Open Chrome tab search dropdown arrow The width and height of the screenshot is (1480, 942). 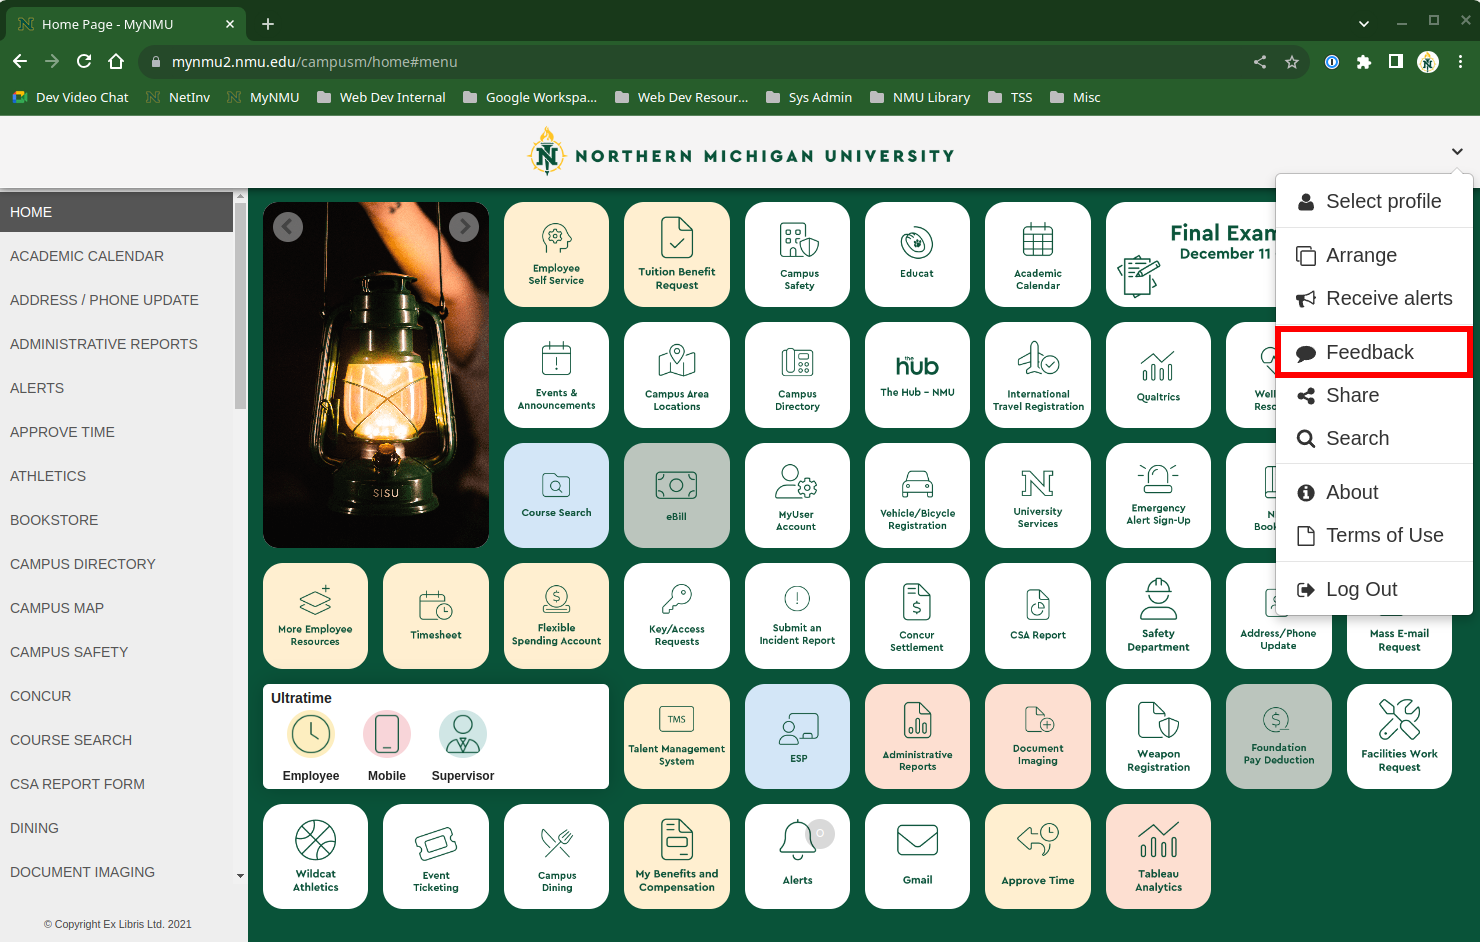pyautogui.click(x=1364, y=23)
